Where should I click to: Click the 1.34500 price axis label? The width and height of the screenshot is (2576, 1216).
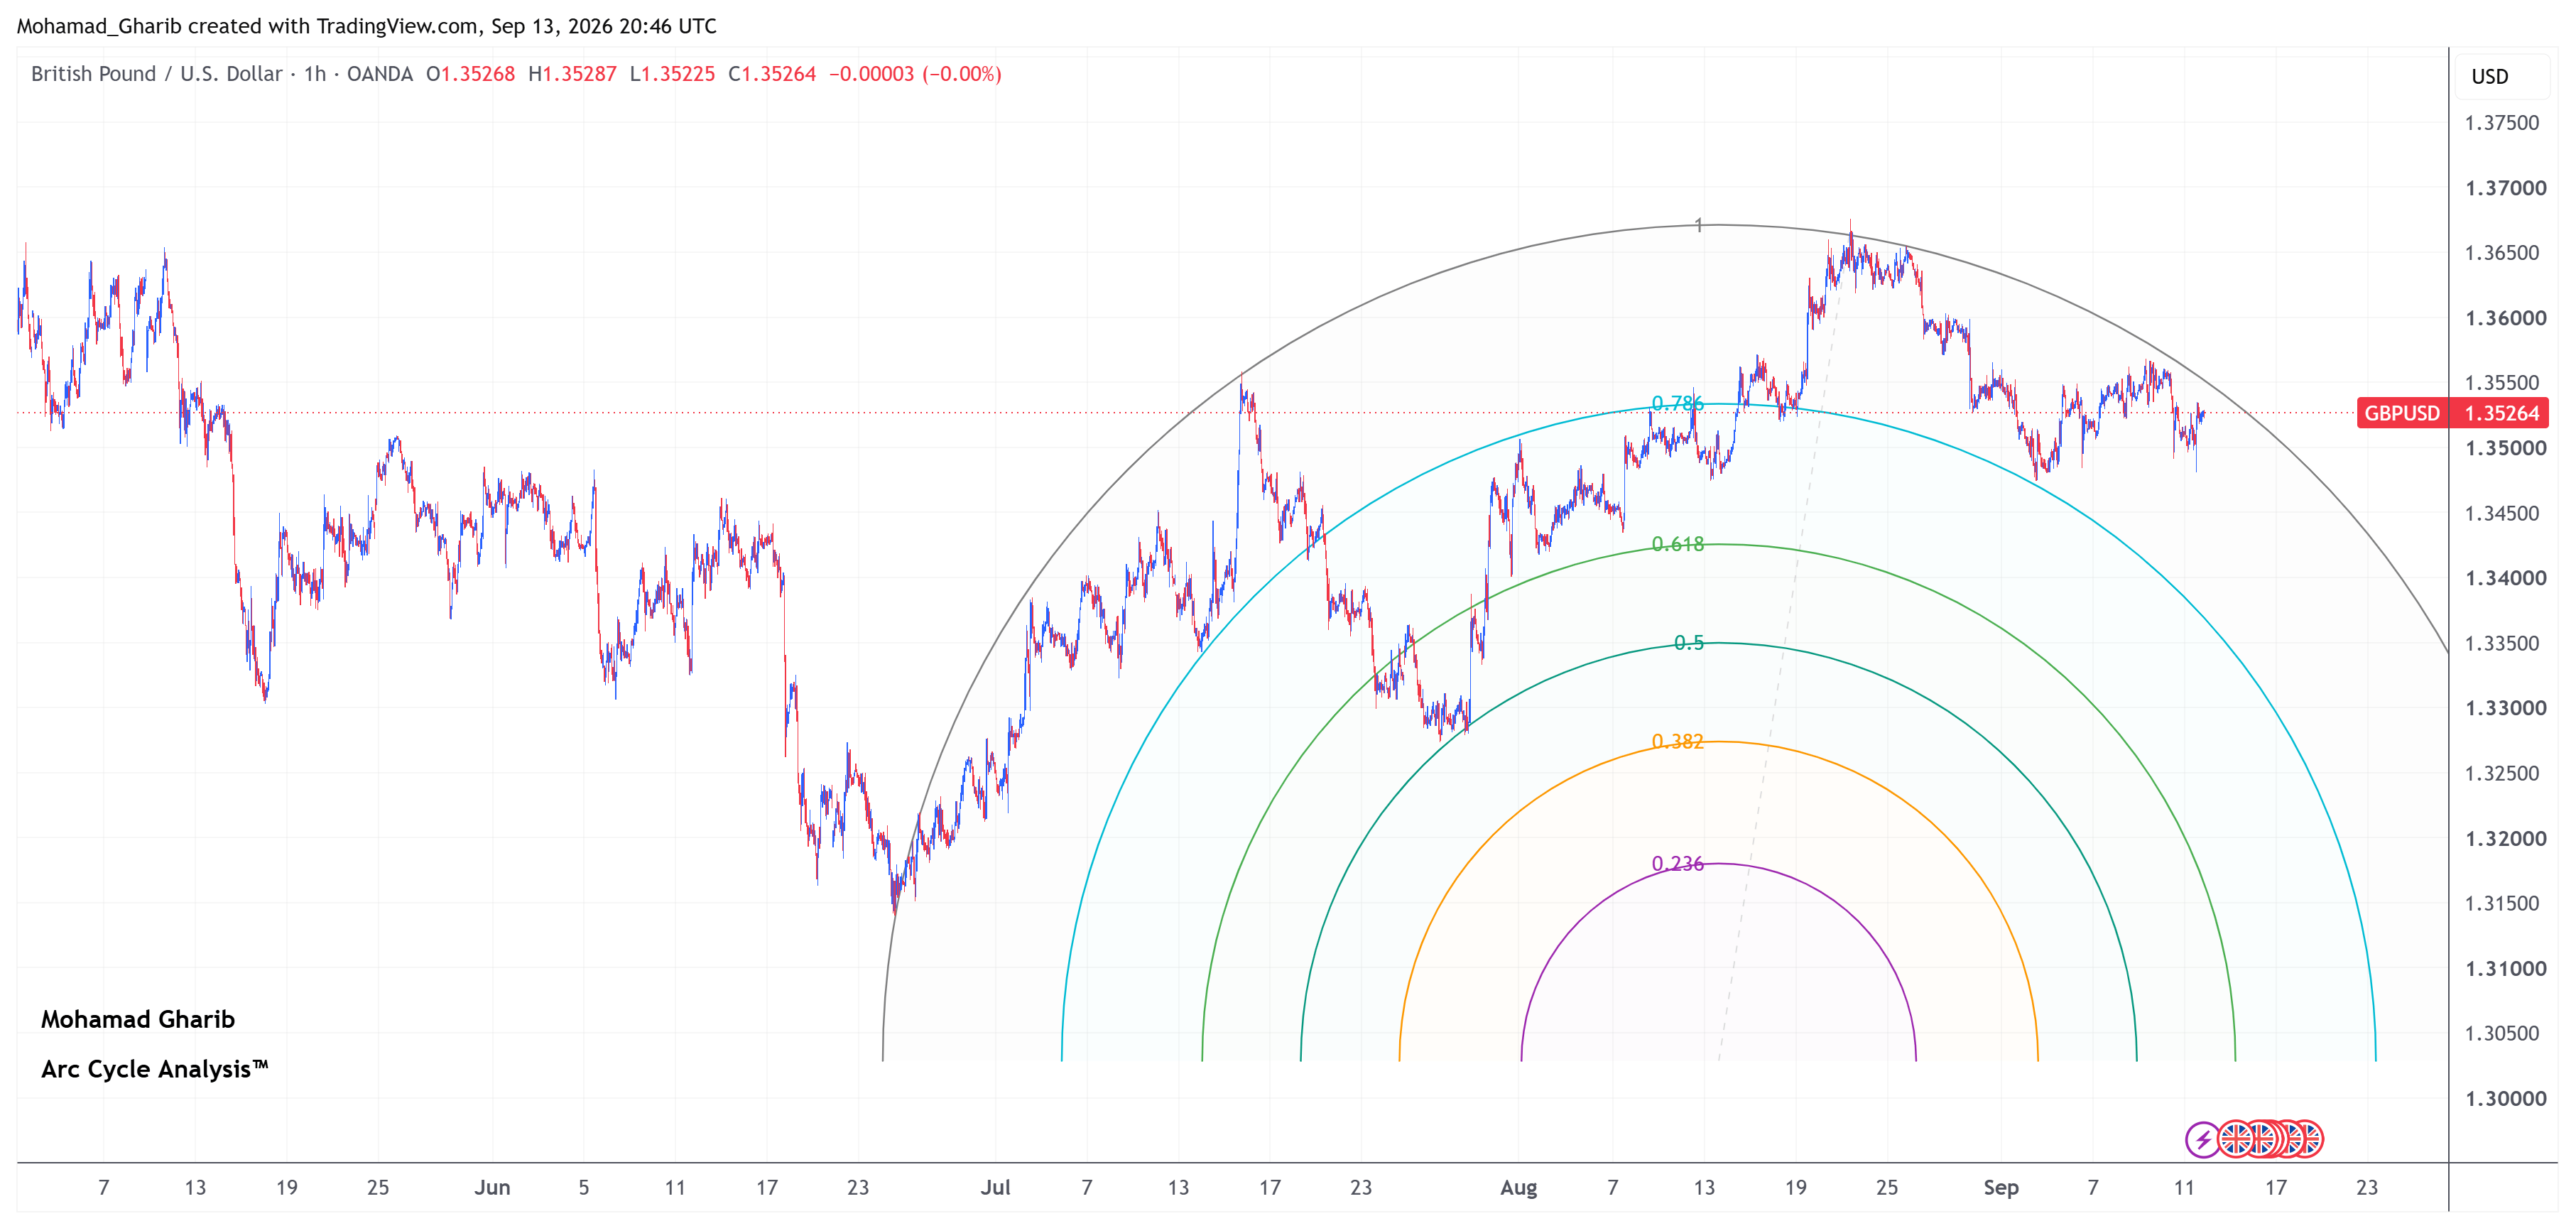[x=2502, y=513]
